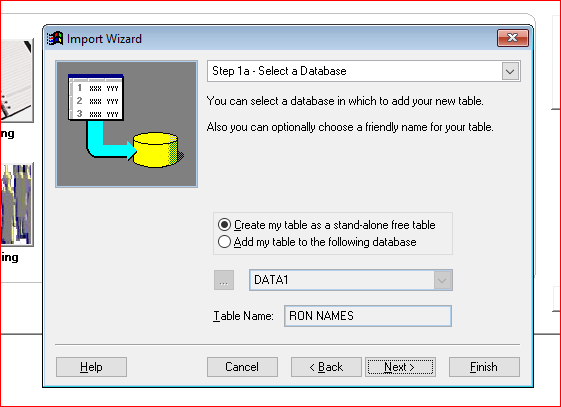Image resolution: width=561 pixels, height=407 pixels.
Task: Close the Import Wizard dialog
Action: [513, 38]
